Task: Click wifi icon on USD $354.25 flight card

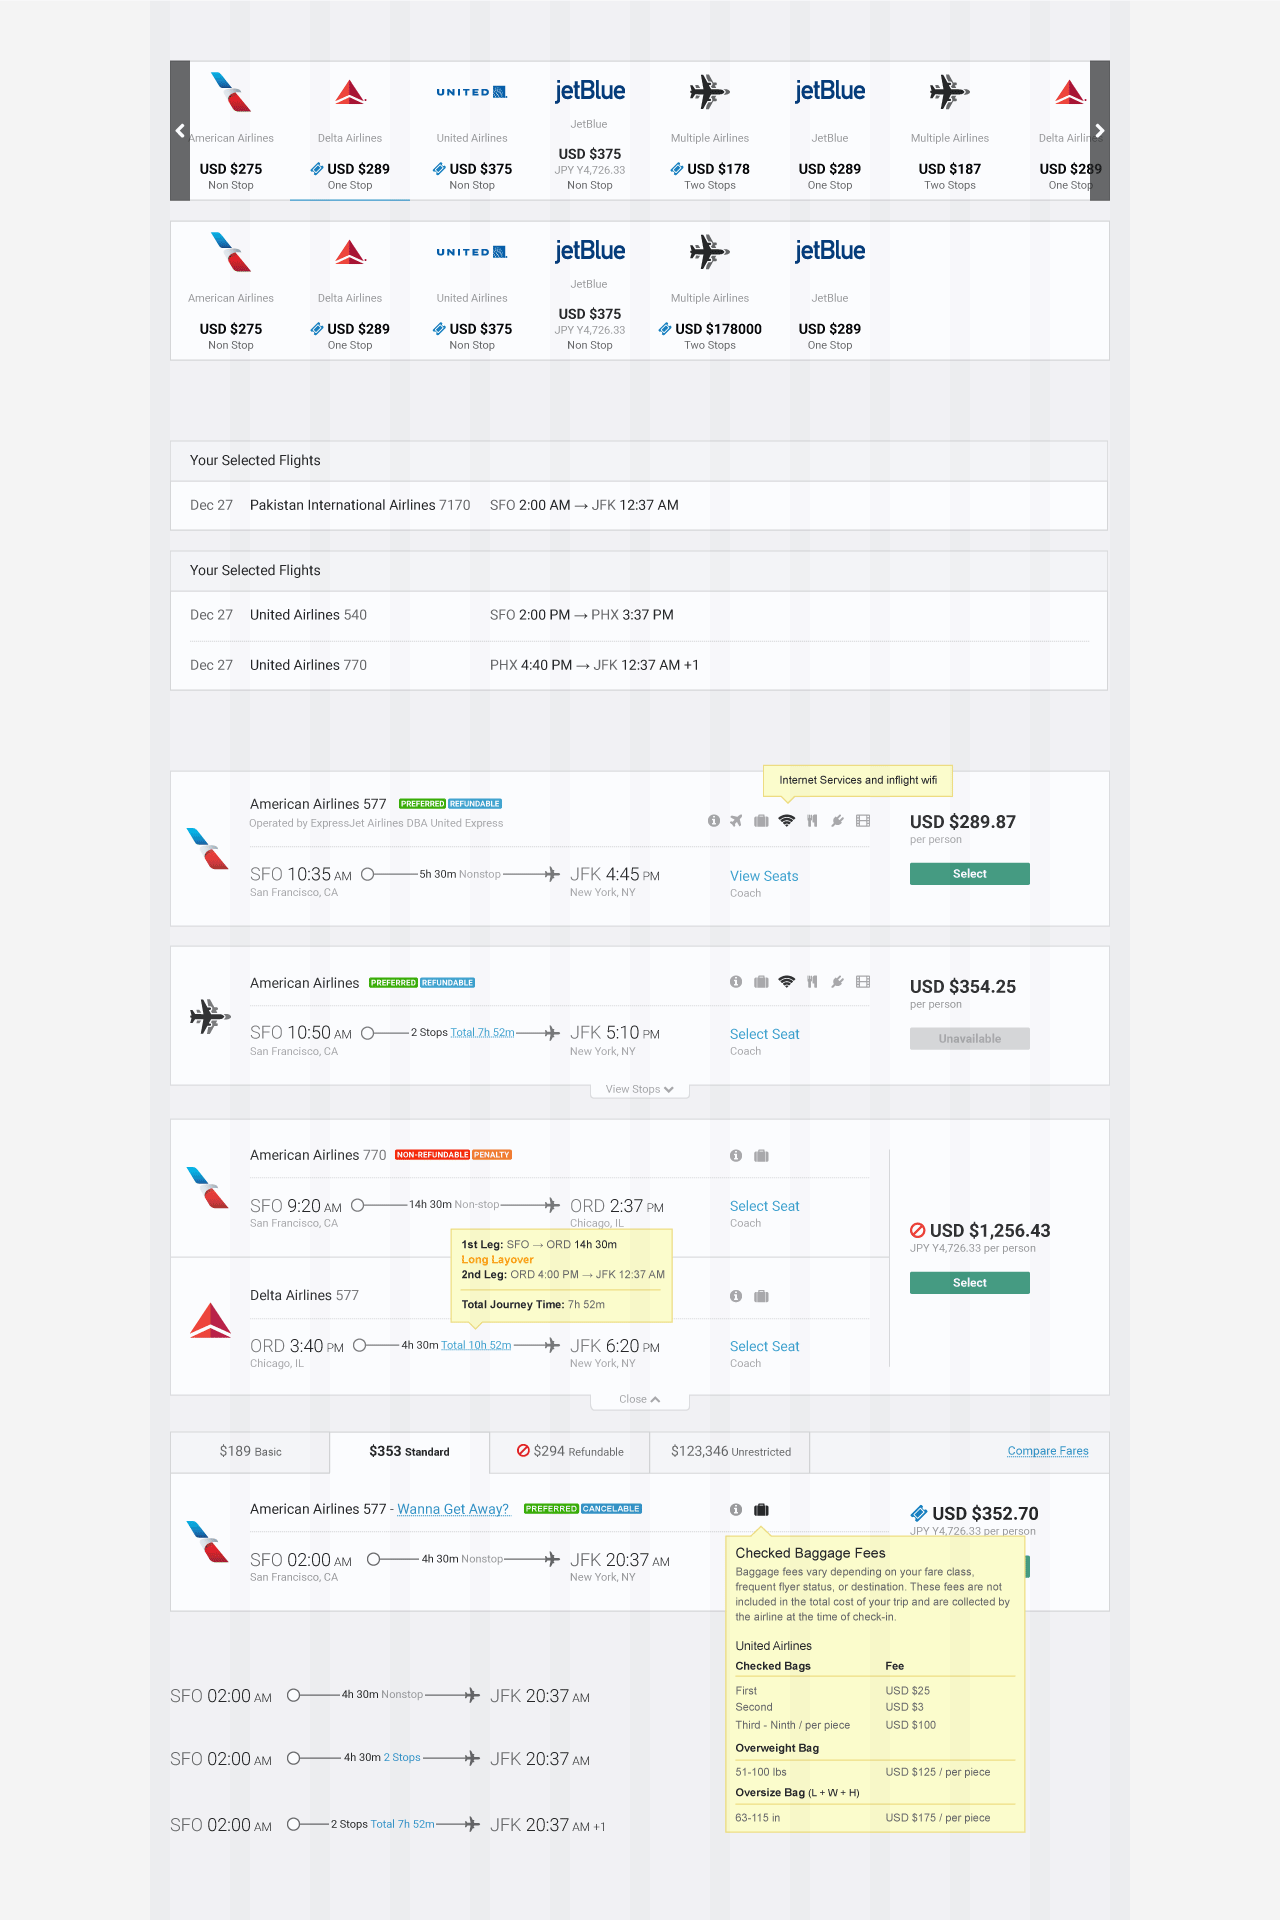Action: click(x=787, y=982)
